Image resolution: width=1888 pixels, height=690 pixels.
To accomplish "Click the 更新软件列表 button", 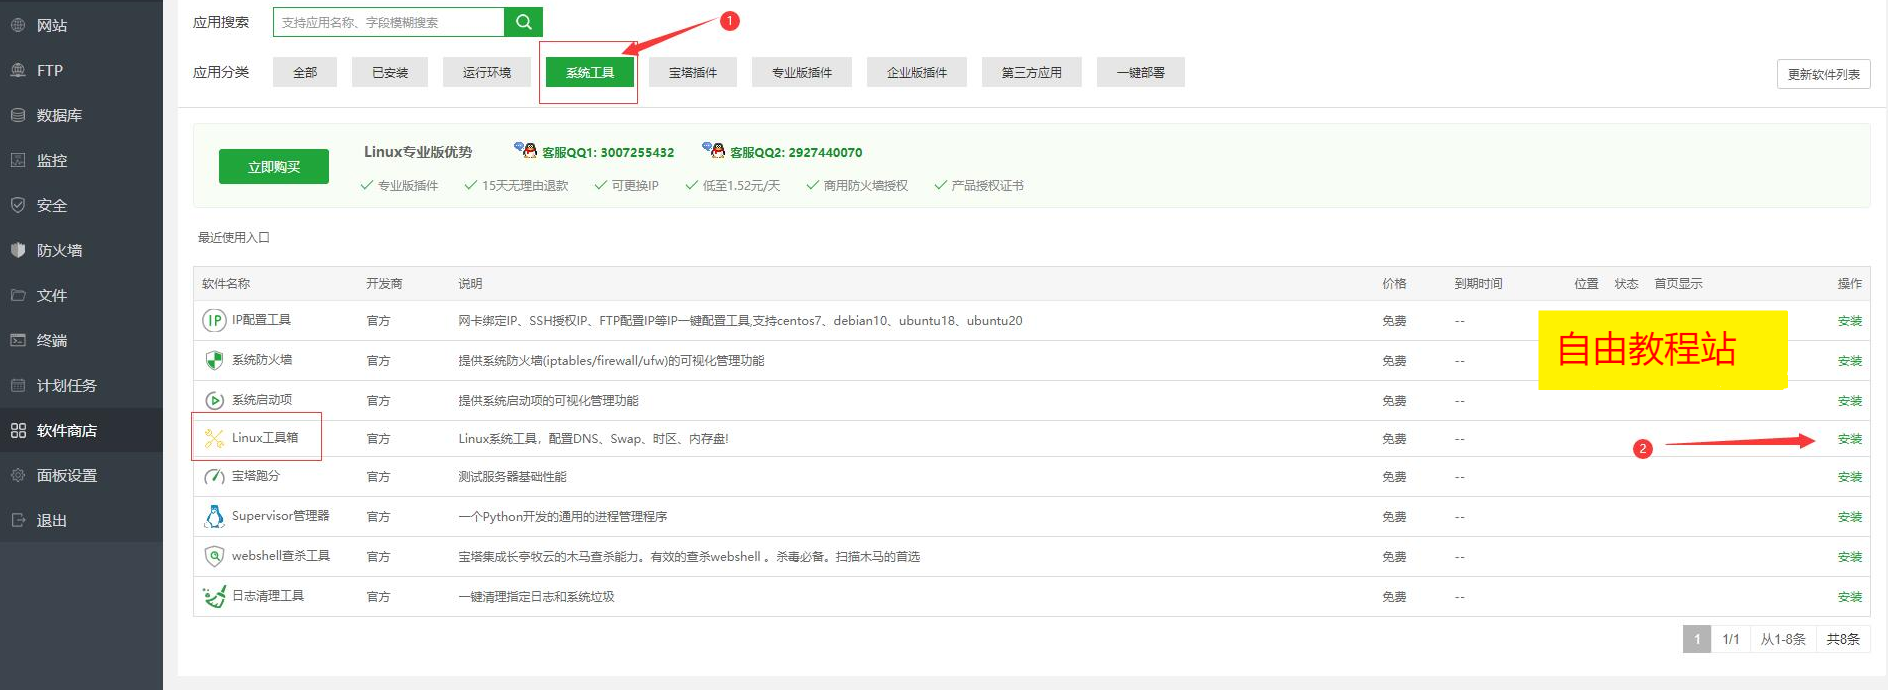I will pyautogui.click(x=1823, y=74).
